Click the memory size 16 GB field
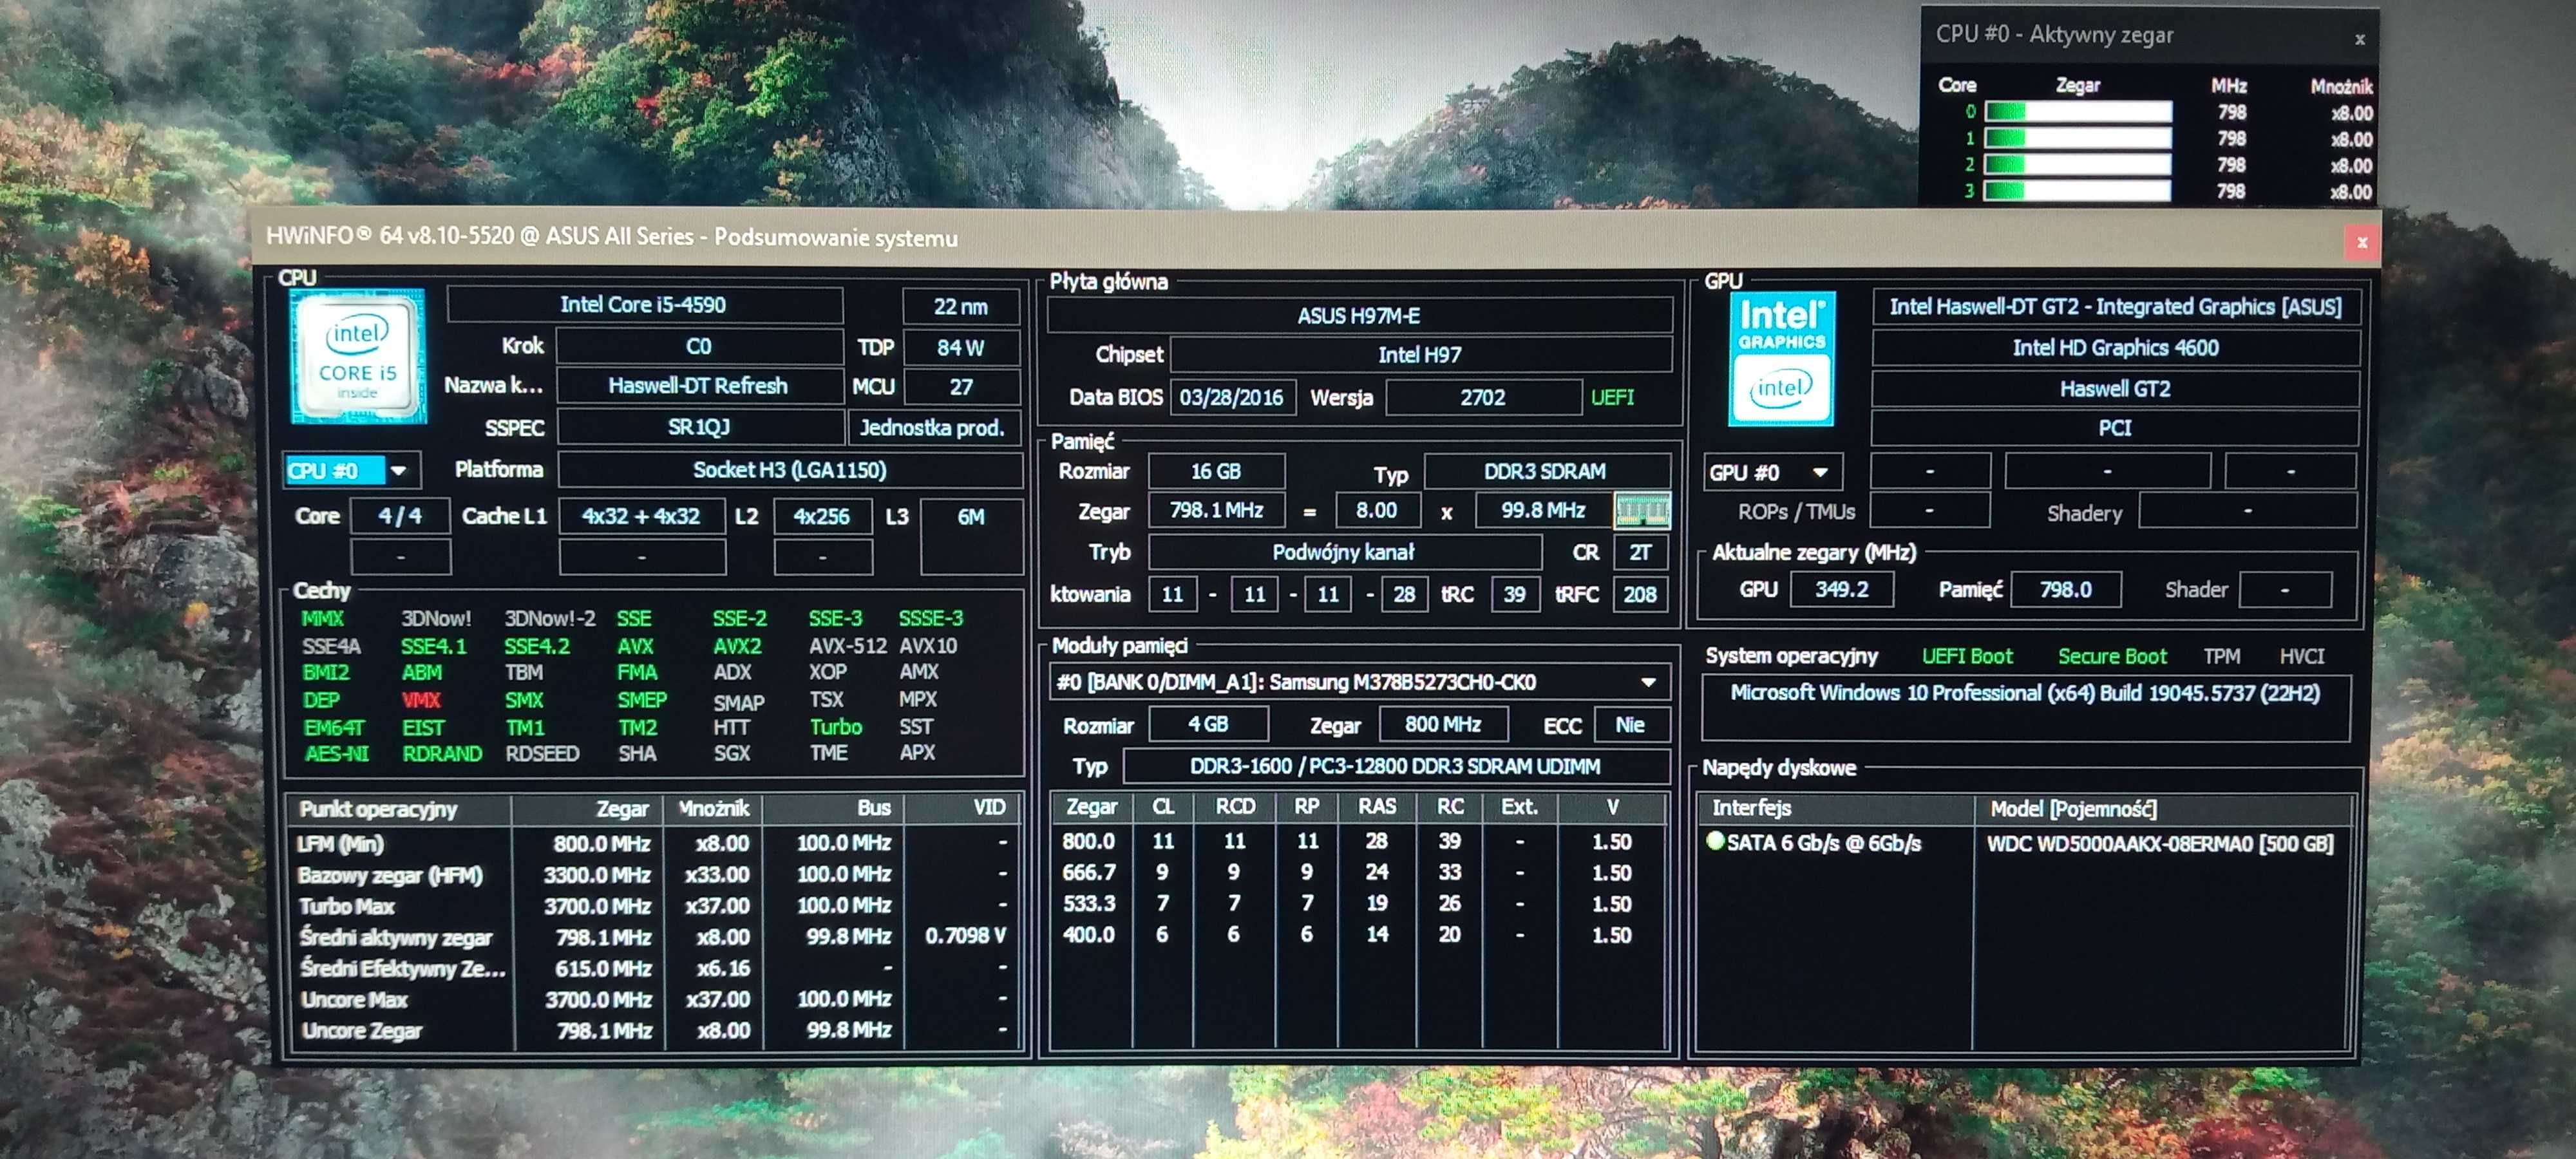 coord(1216,471)
